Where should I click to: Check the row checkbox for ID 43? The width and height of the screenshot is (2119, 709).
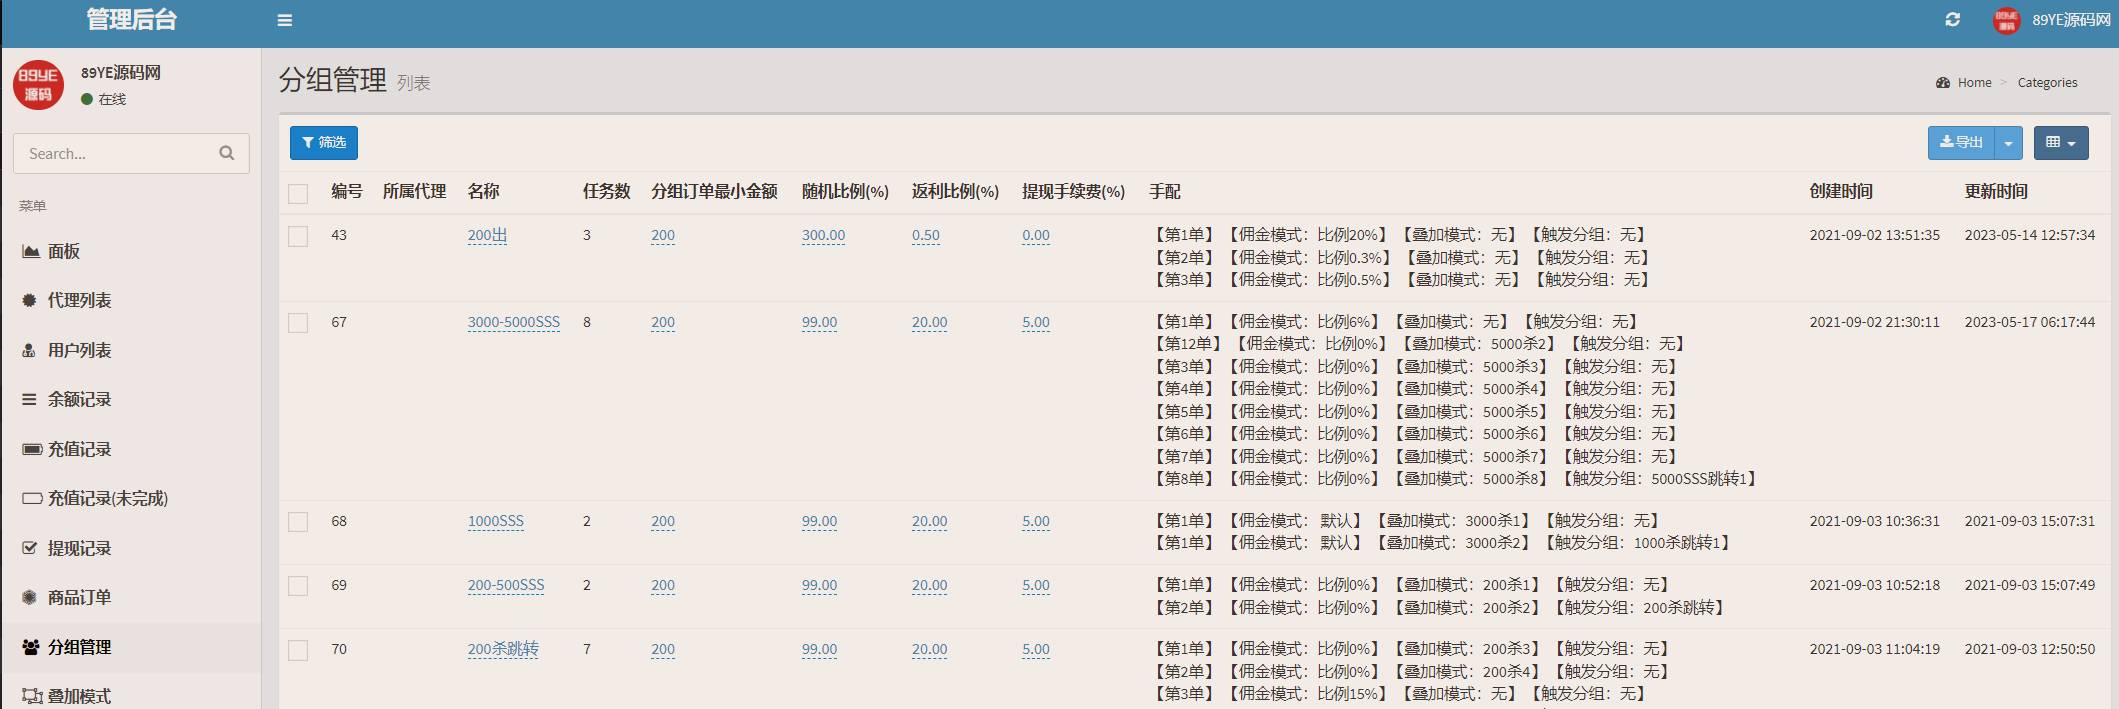click(298, 236)
